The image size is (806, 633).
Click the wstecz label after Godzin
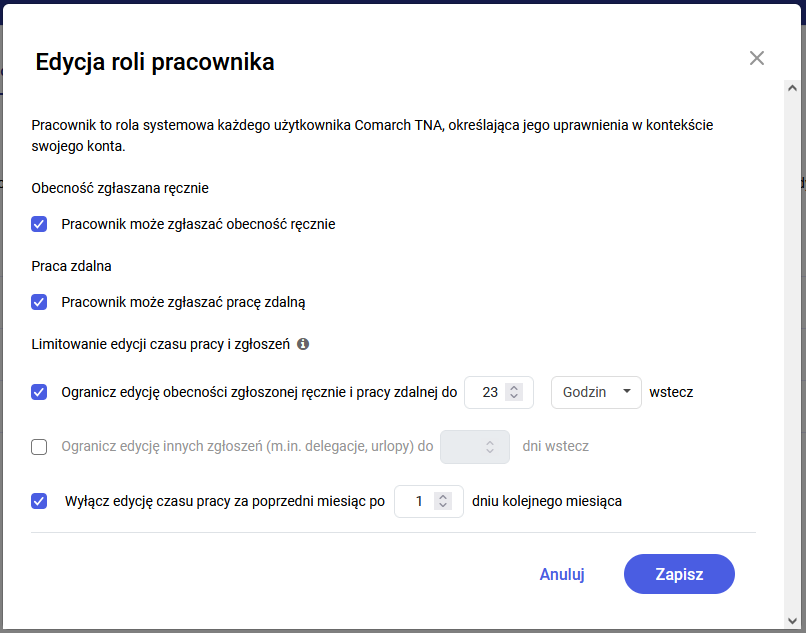(x=671, y=392)
